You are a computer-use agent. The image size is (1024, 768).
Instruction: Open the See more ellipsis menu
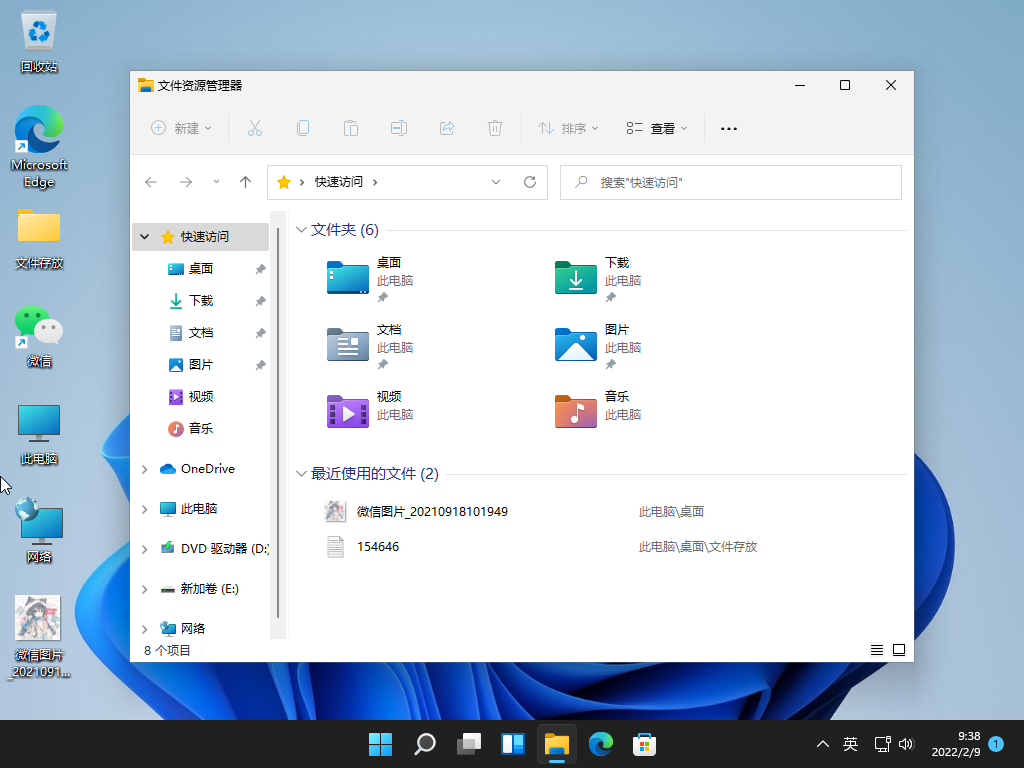click(x=729, y=128)
